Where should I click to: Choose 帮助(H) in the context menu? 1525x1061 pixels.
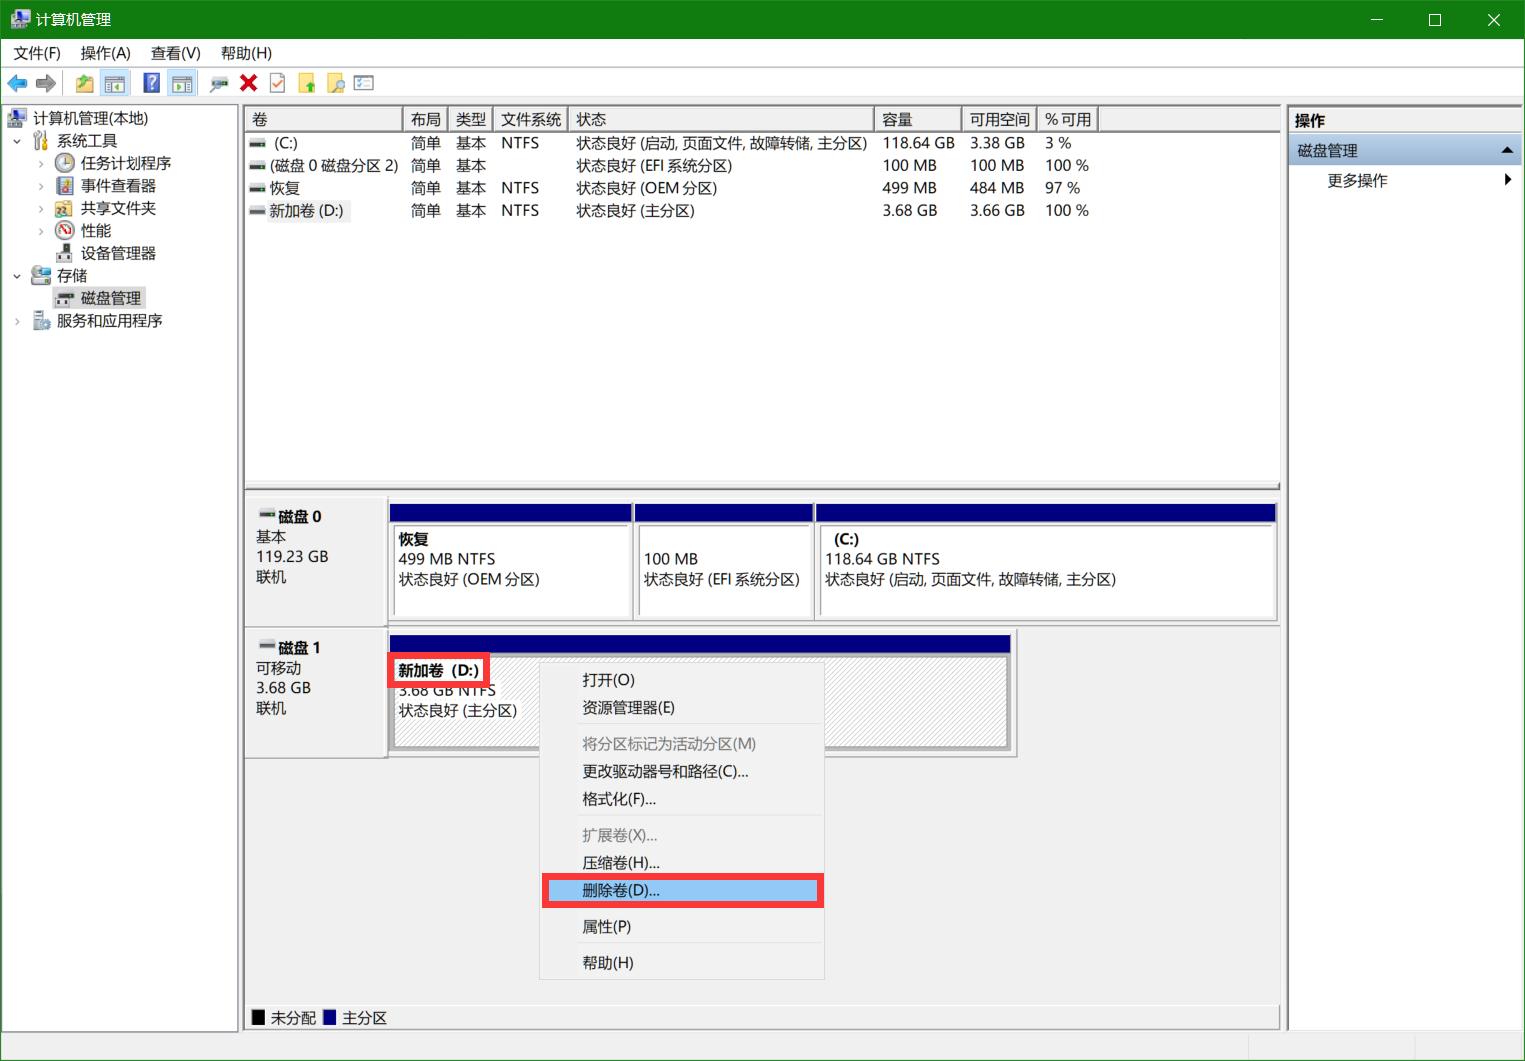(x=681, y=963)
